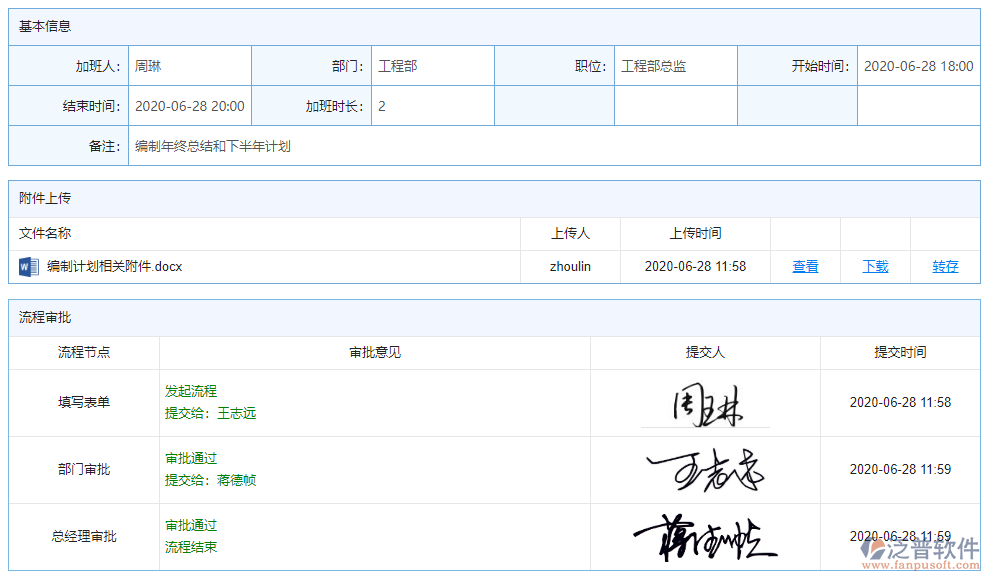Screen dimensions: 990x581
Task: Click the 结束时间 field label
Action: tap(92, 106)
